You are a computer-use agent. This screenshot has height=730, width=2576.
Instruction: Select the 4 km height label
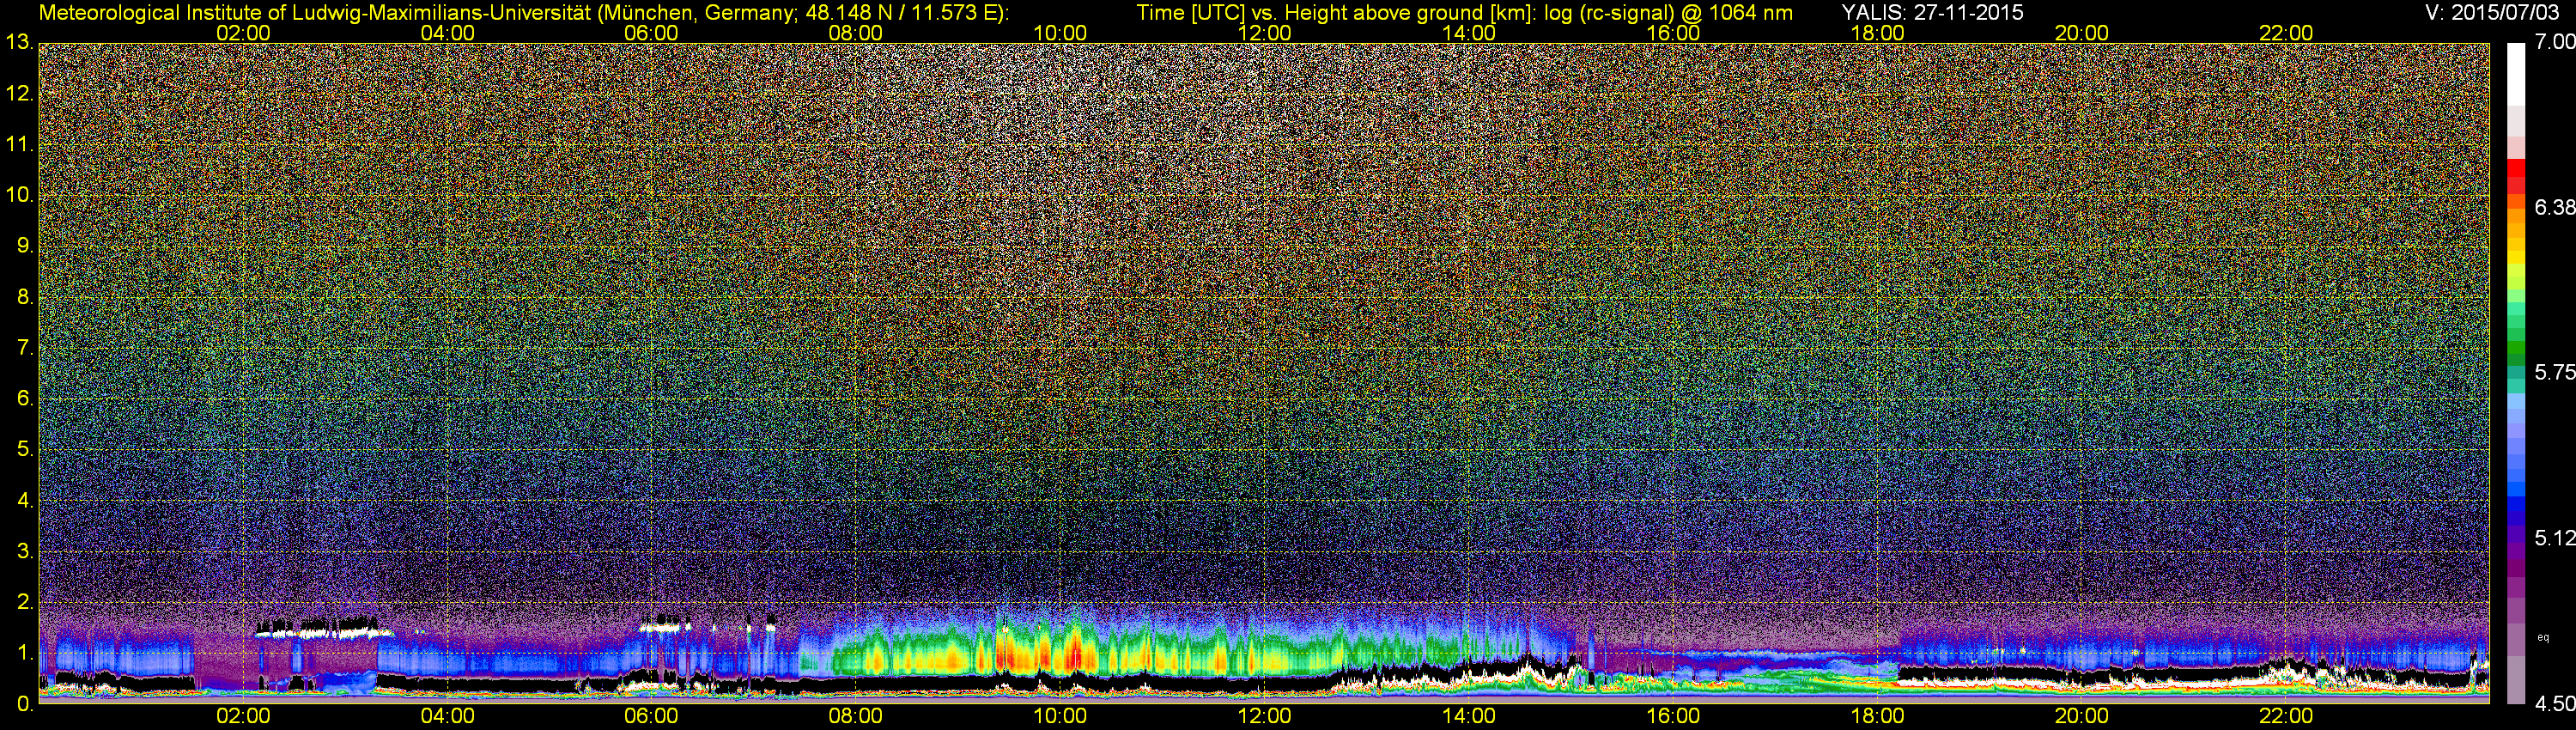point(25,500)
